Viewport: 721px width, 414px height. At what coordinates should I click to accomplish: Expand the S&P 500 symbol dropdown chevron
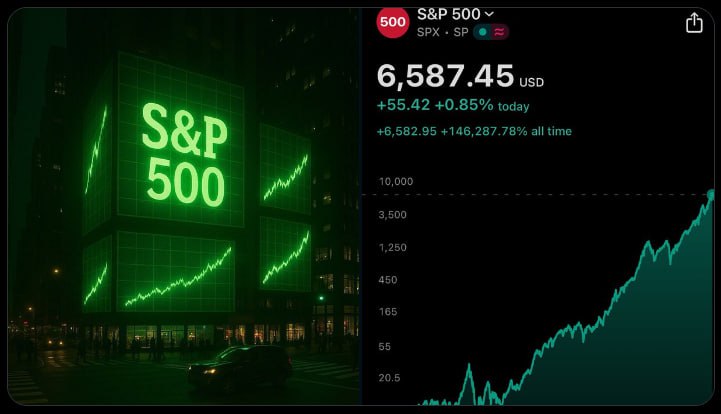tap(489, 14)
